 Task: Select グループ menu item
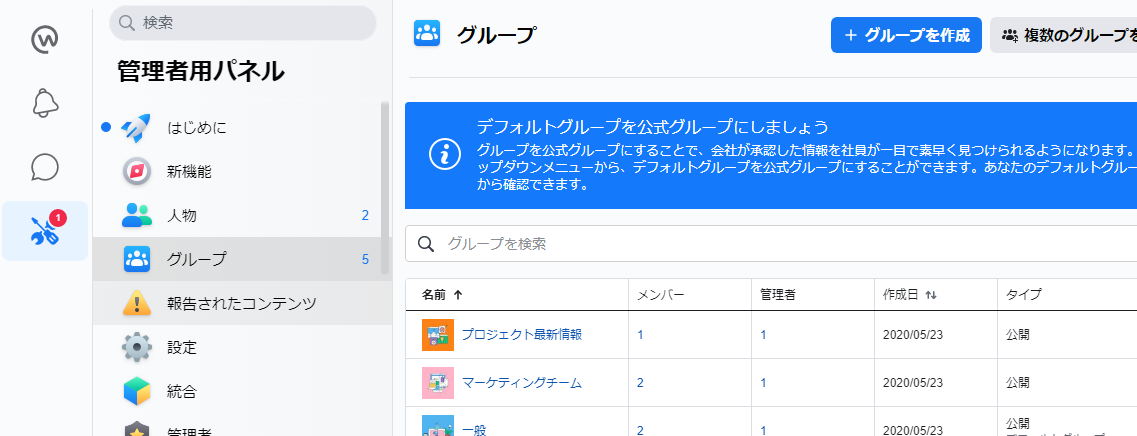tap(241, 259)
